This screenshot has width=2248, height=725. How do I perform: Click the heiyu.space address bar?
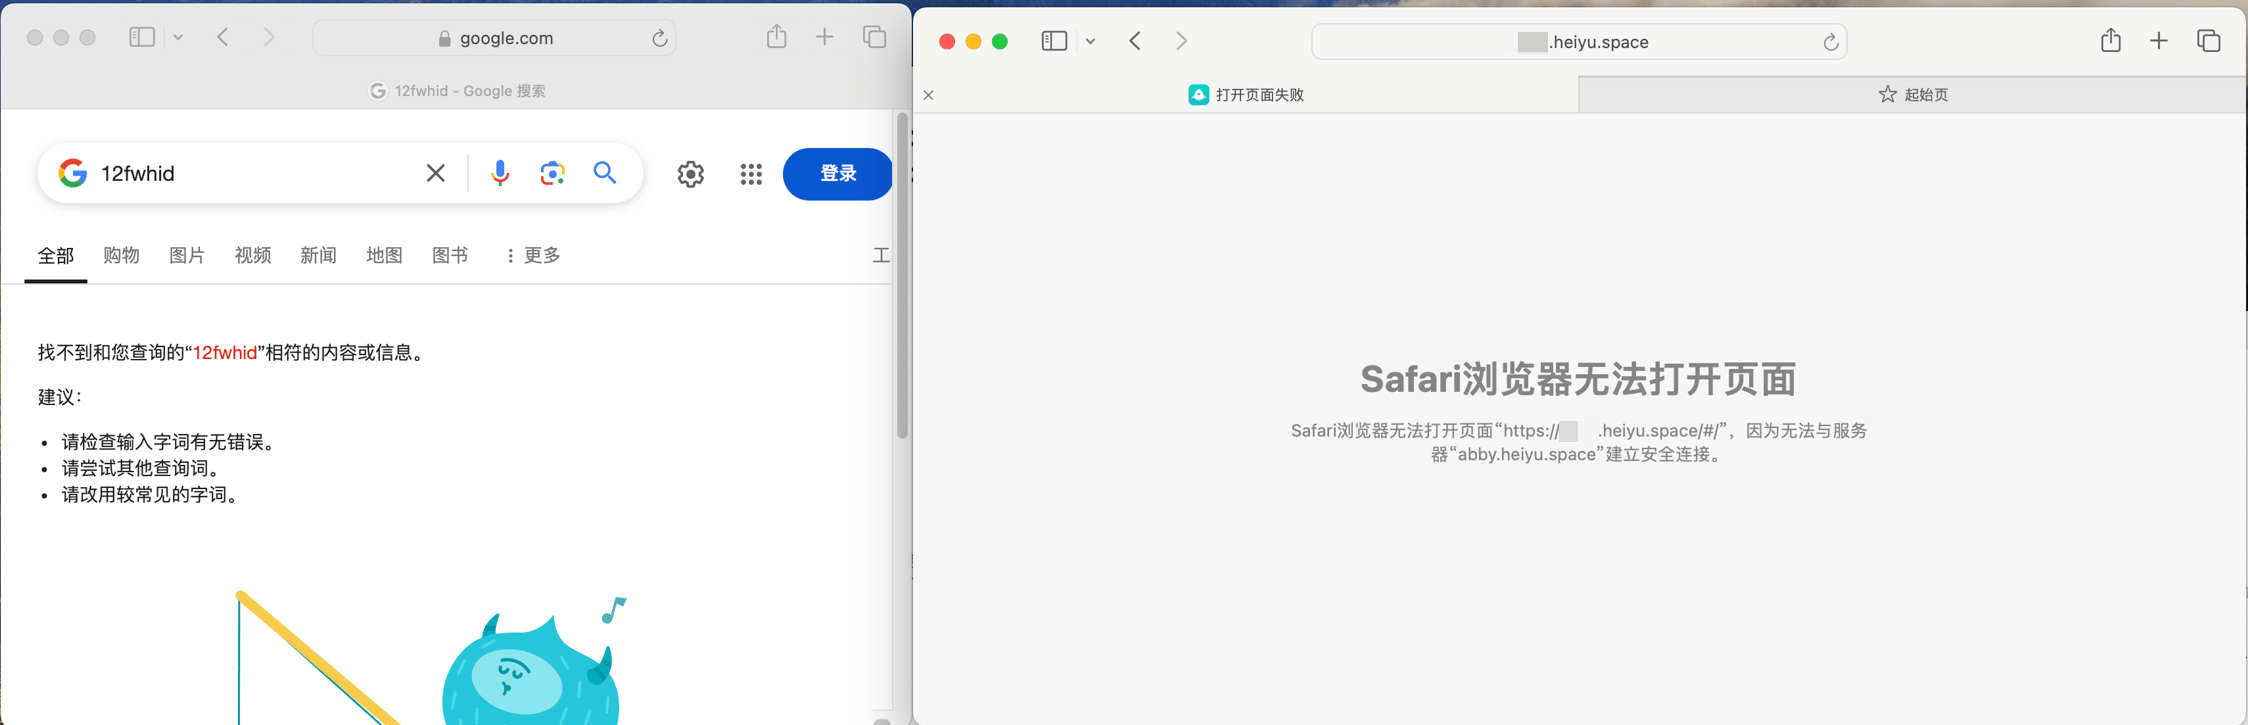point(1578,42)
